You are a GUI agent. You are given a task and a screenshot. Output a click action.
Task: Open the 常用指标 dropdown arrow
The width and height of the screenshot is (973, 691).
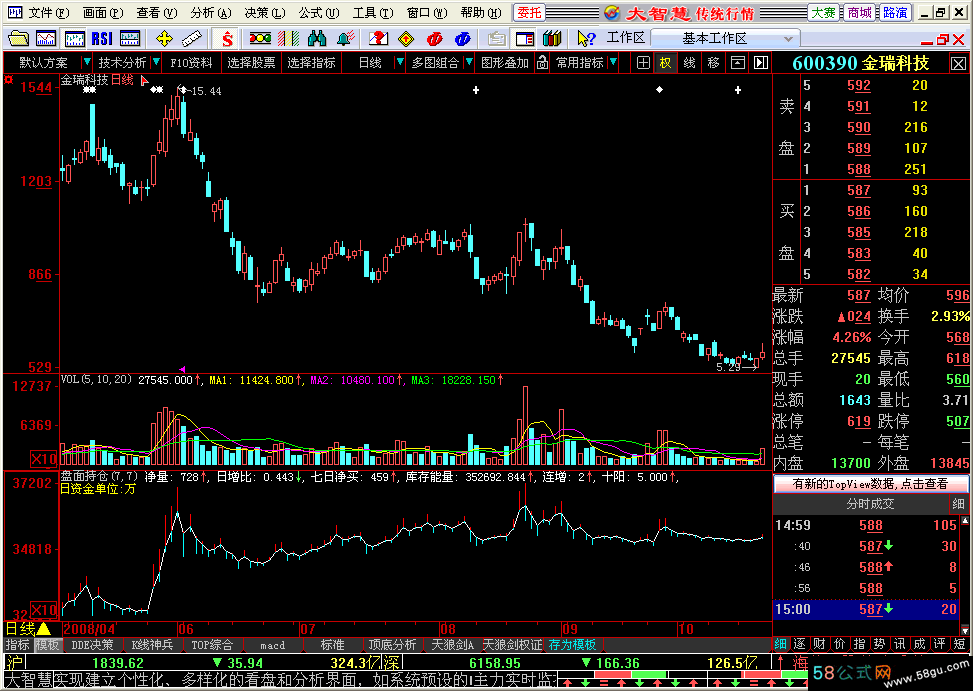click(x=613, y=62)
